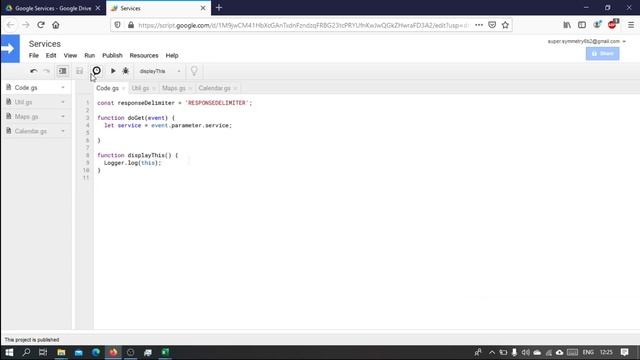Close the Util.gs editor tab
This screenshot has width=640, height=360.
pos(154,89)
